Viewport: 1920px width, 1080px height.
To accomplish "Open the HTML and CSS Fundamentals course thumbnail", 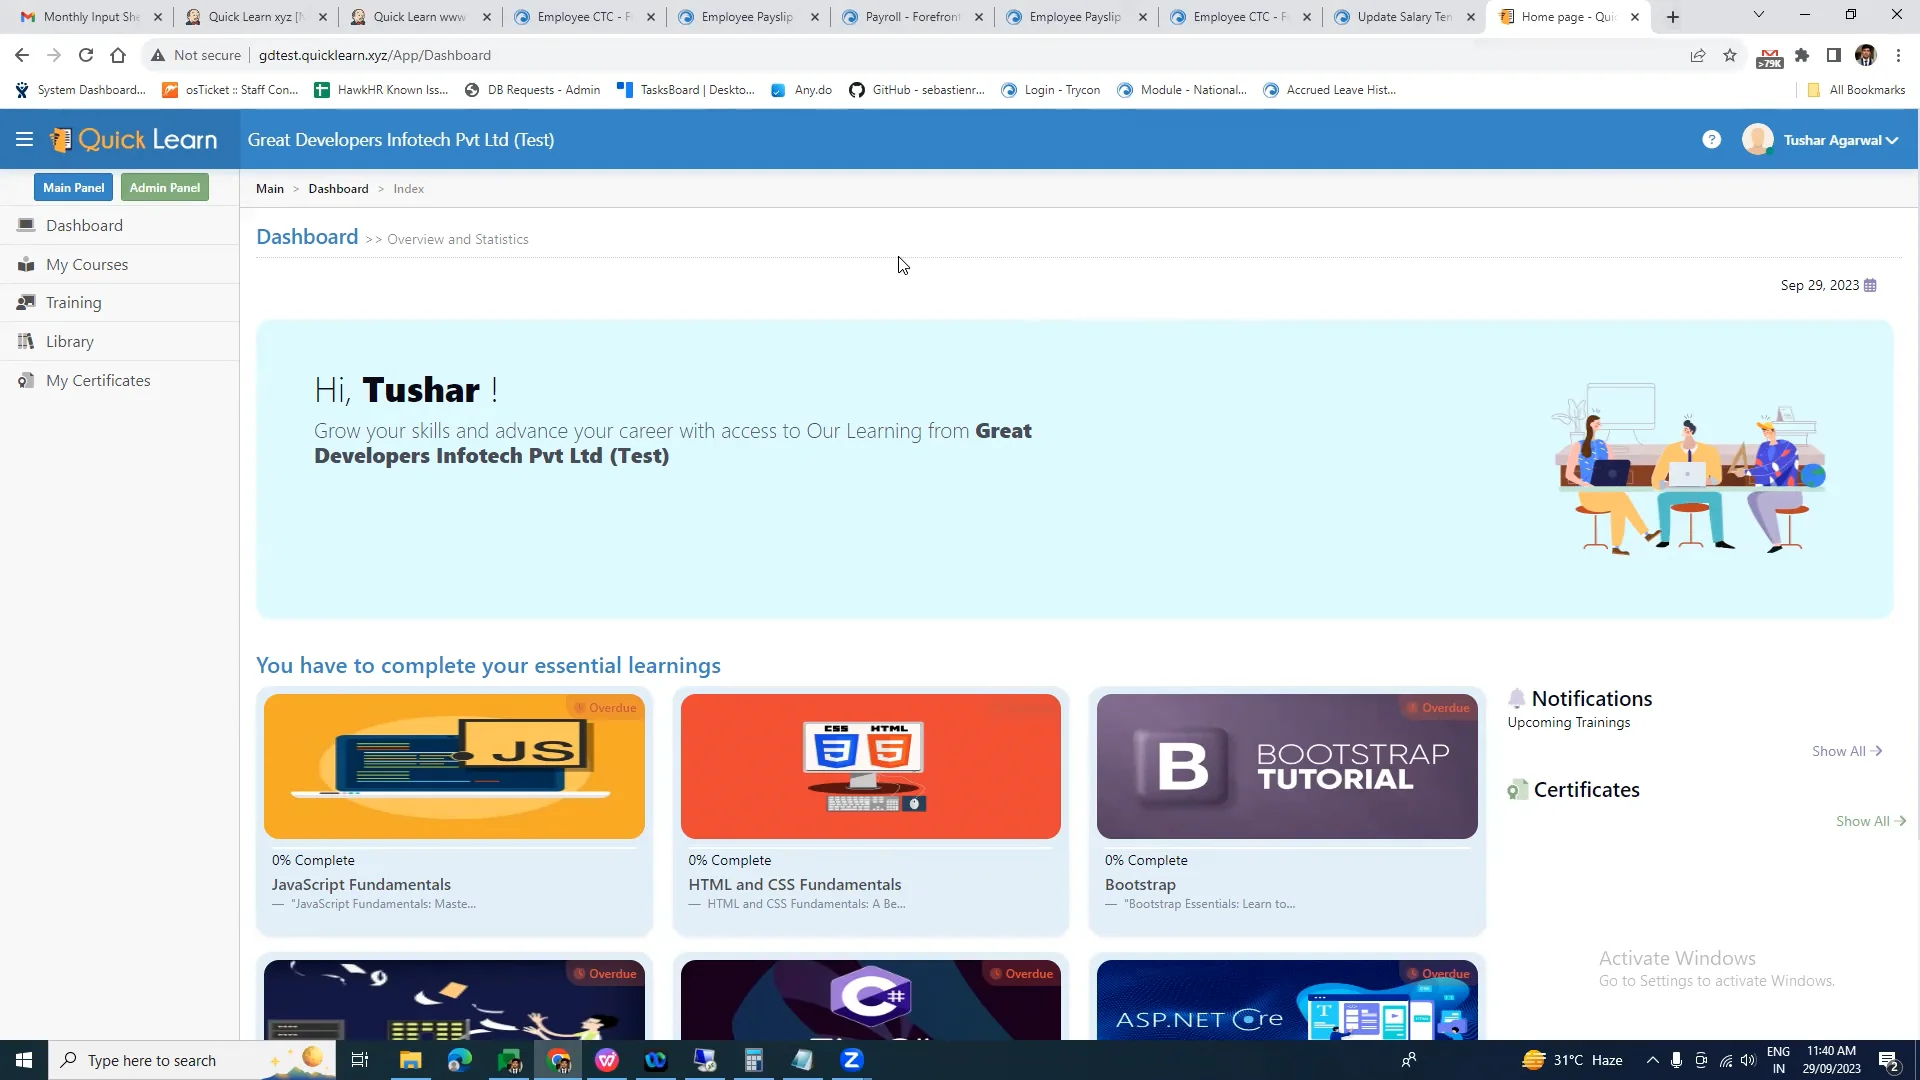I will (870, 767).
